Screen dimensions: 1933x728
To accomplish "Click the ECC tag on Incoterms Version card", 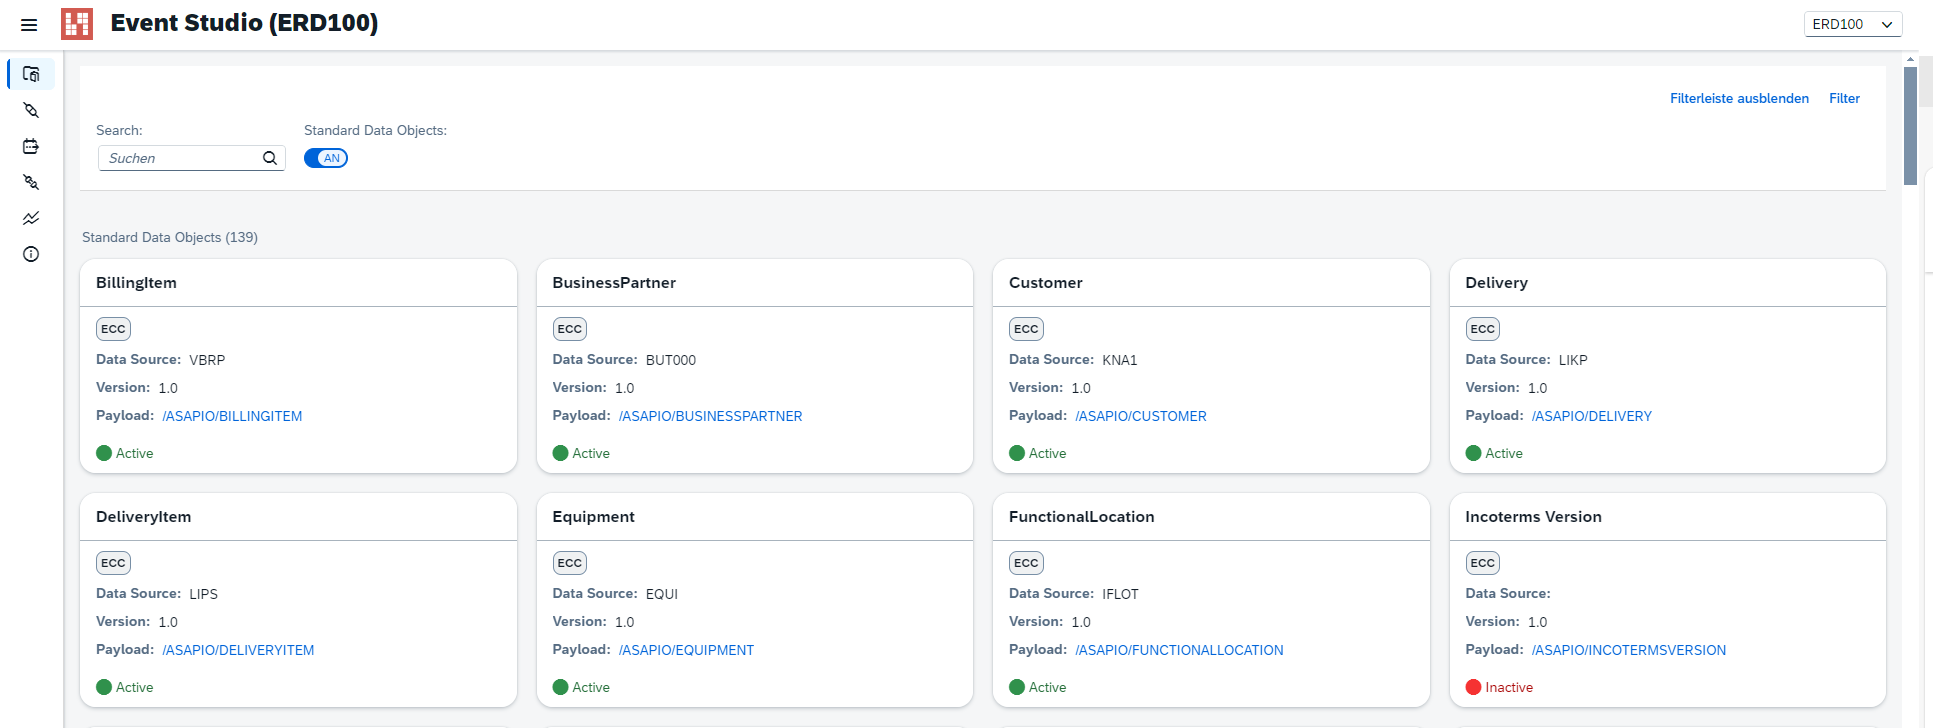I will (x=1483, y=563).
